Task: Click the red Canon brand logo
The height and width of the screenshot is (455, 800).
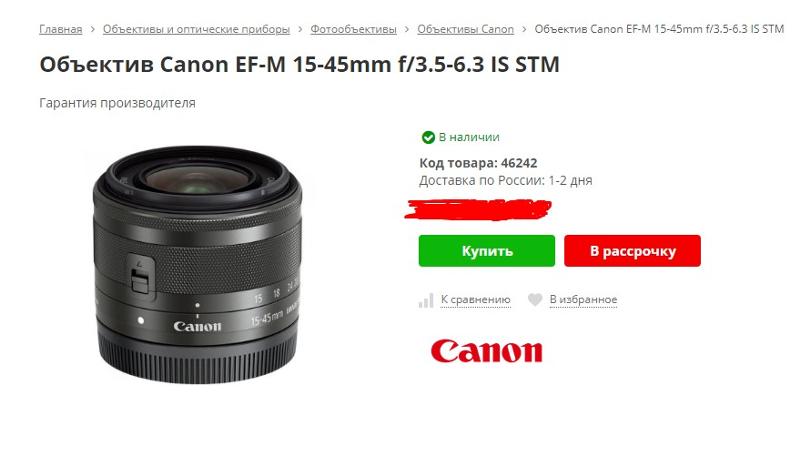Action: [x=486, y=351]
